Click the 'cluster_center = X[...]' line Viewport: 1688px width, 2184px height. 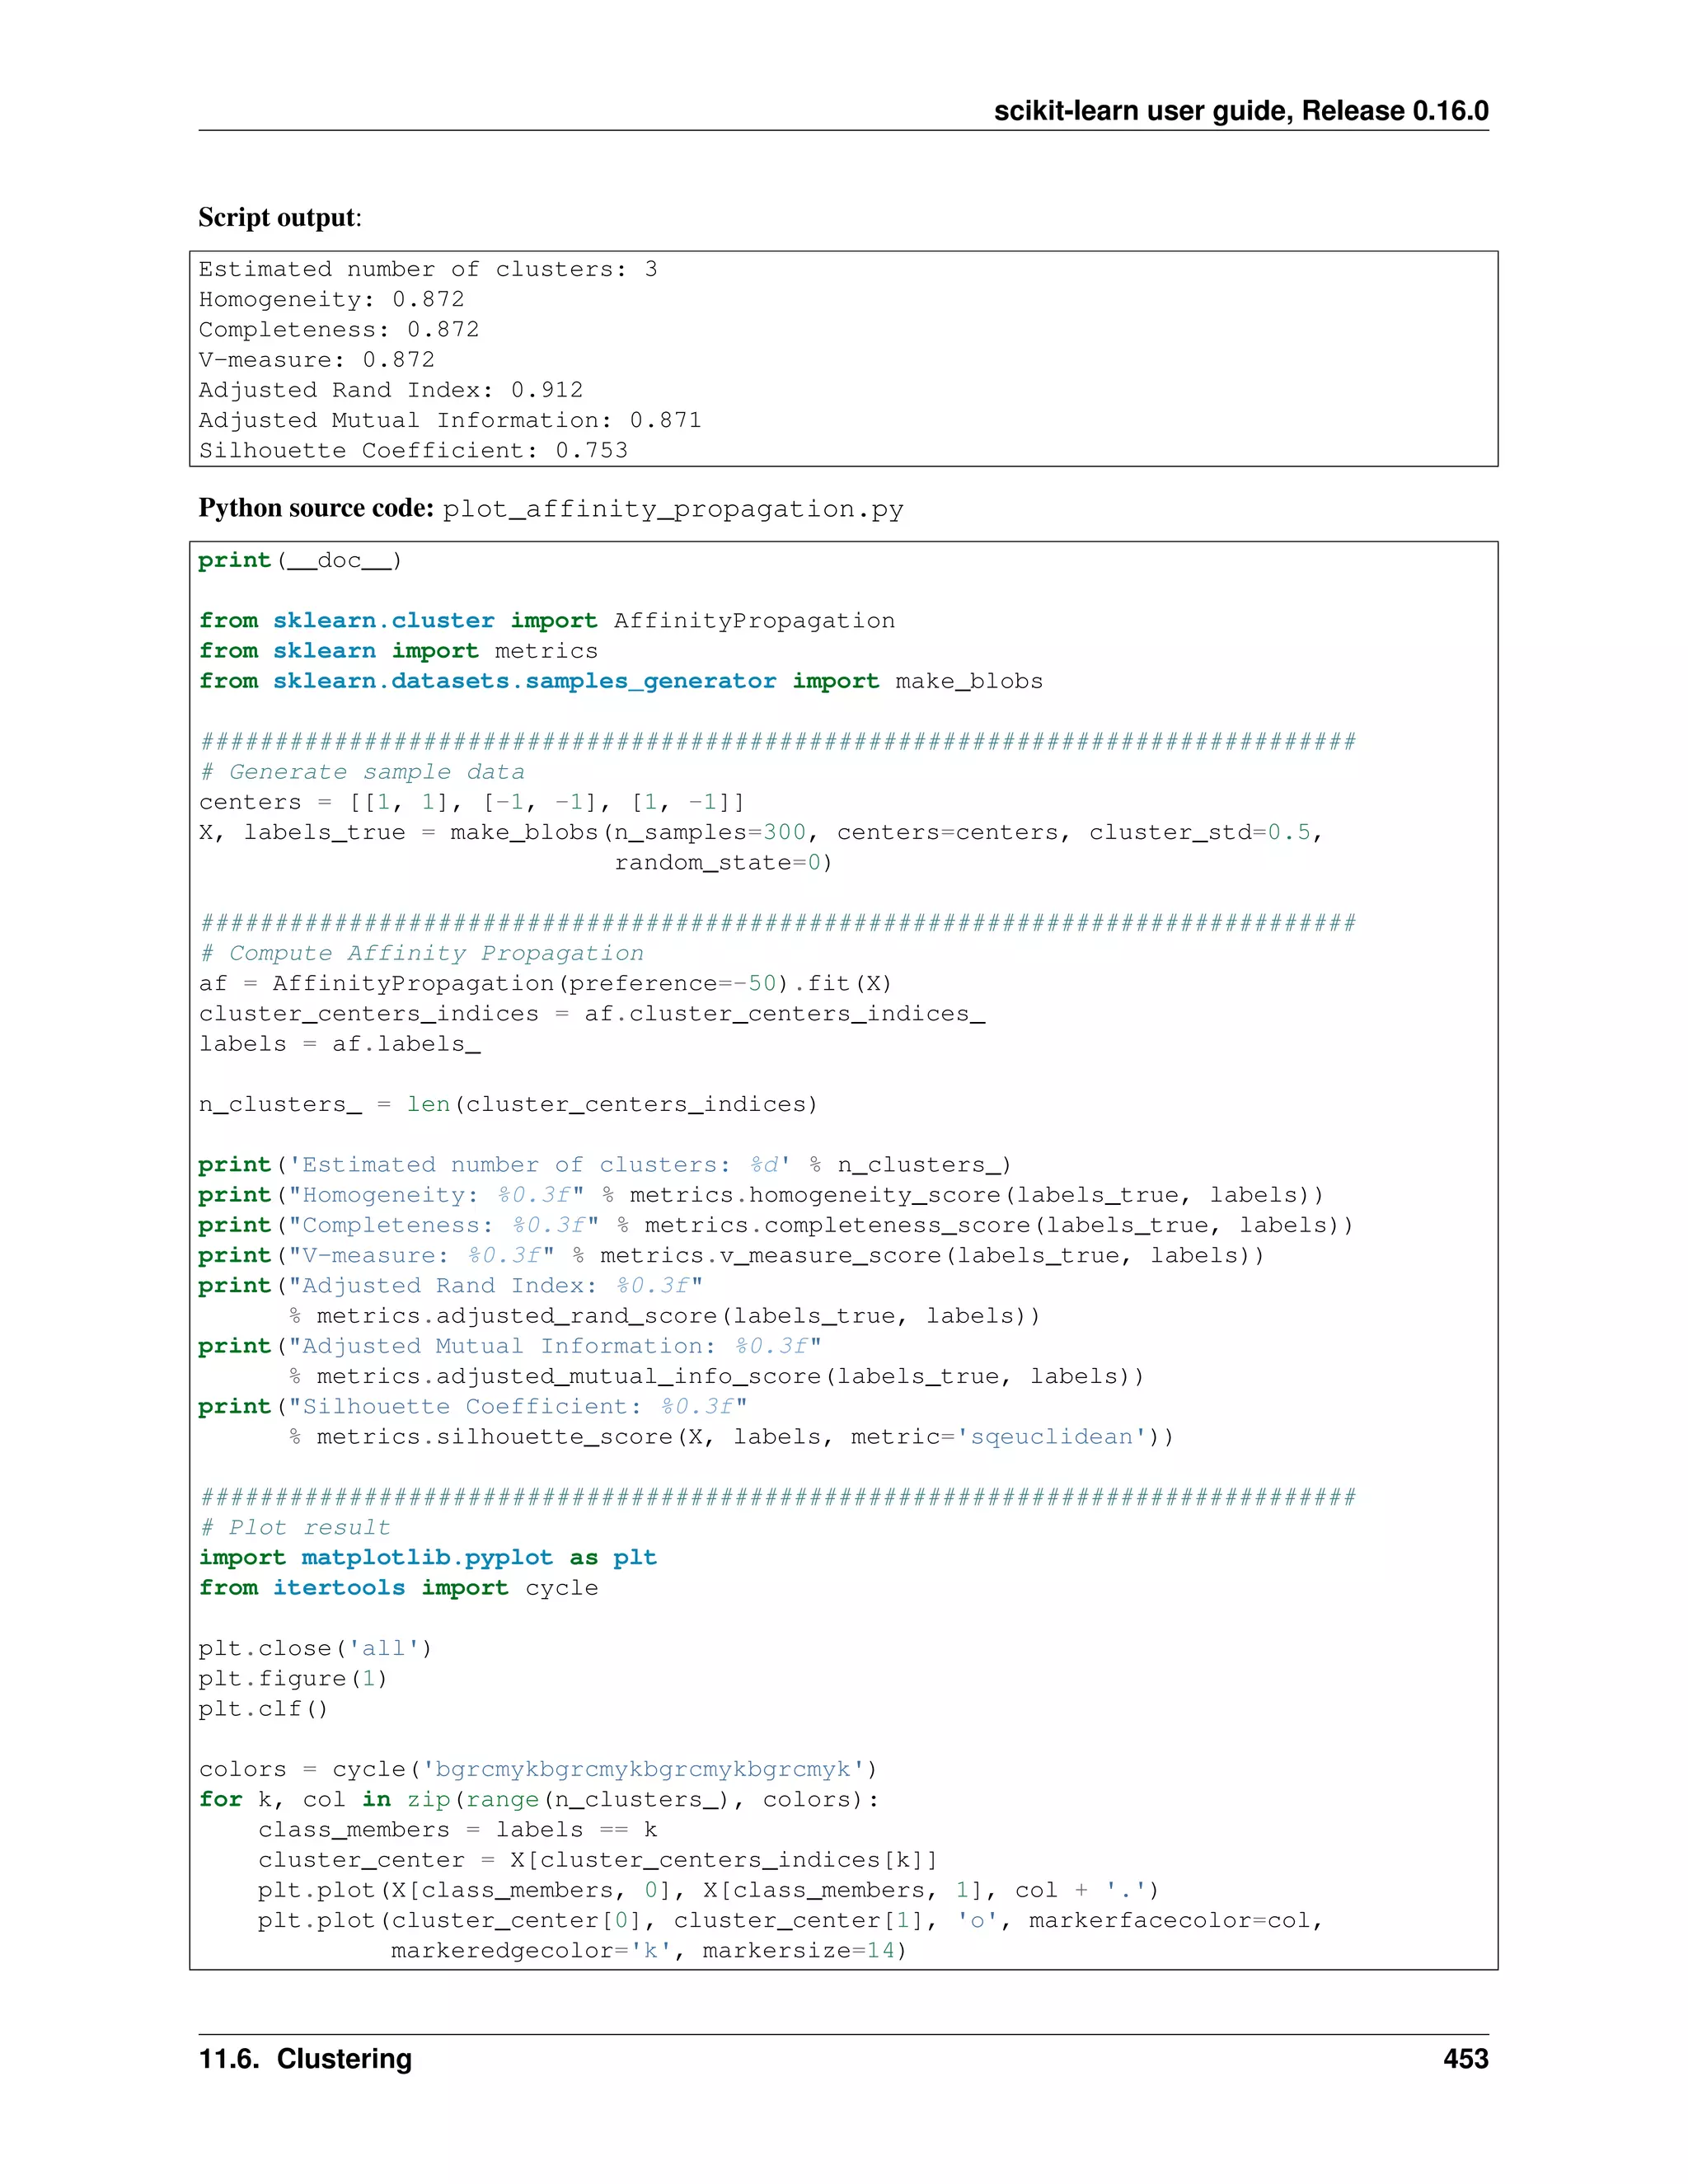click(598, 1859)
